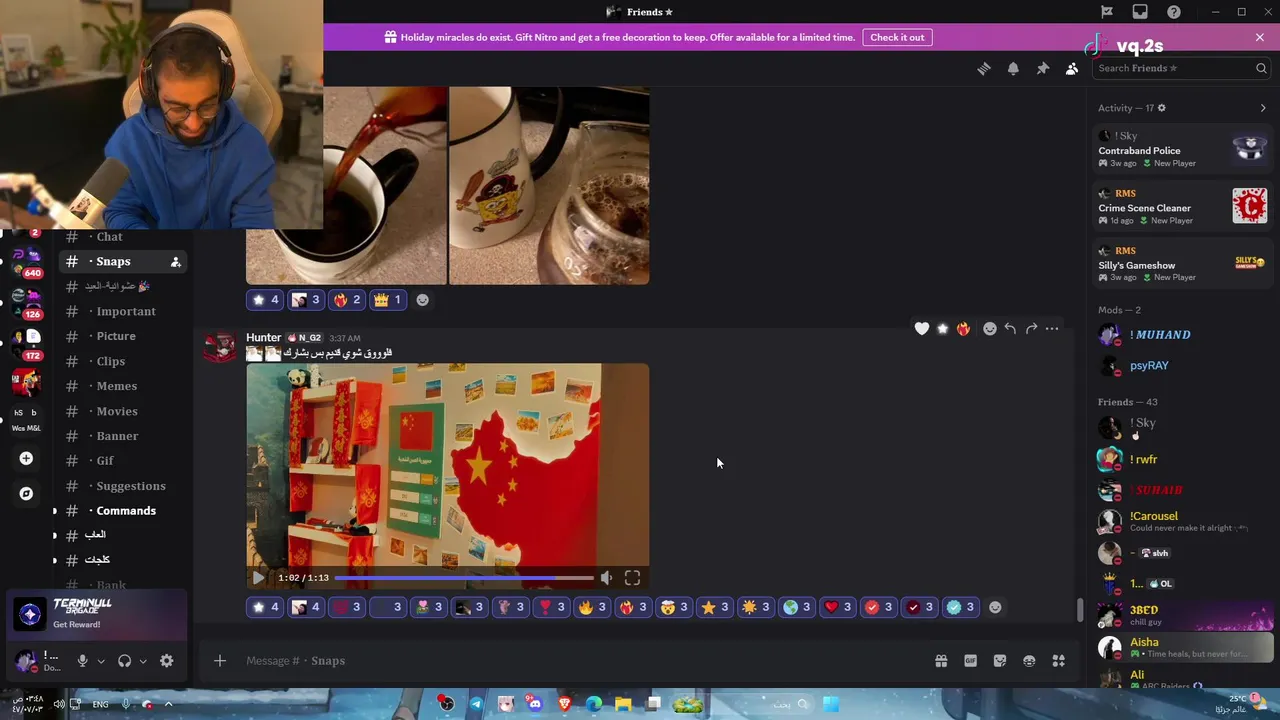1280x720 pixels.
Task: Reply to Hunter's message
Action: click(x=1010, y=328)
